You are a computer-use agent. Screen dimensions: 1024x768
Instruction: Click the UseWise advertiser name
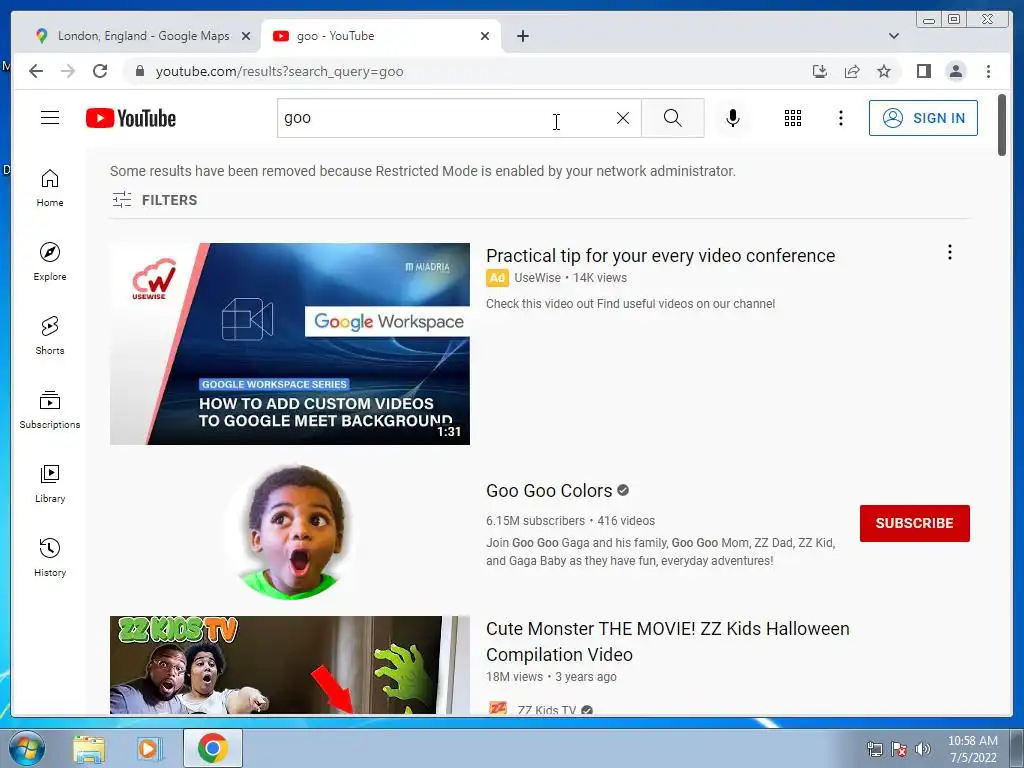(537, 278)
